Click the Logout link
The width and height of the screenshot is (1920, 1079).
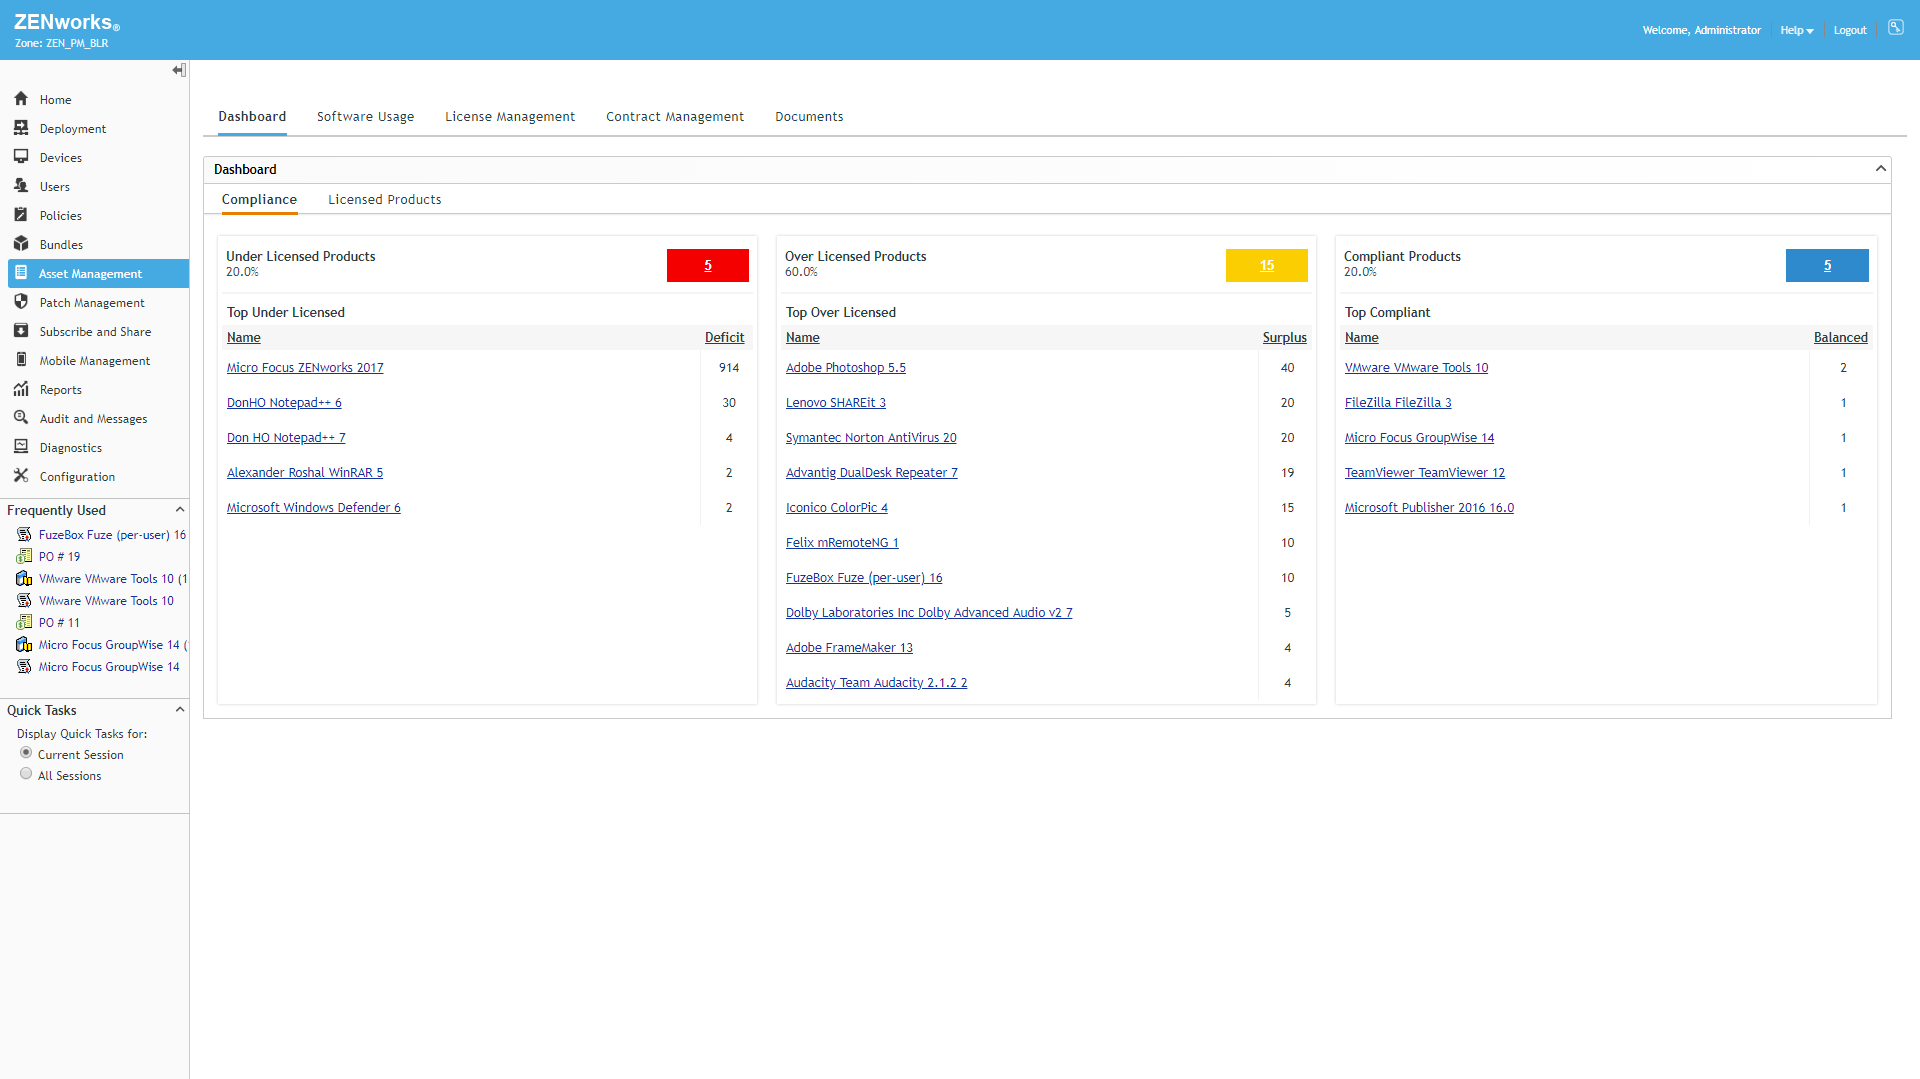point(1850,31)
